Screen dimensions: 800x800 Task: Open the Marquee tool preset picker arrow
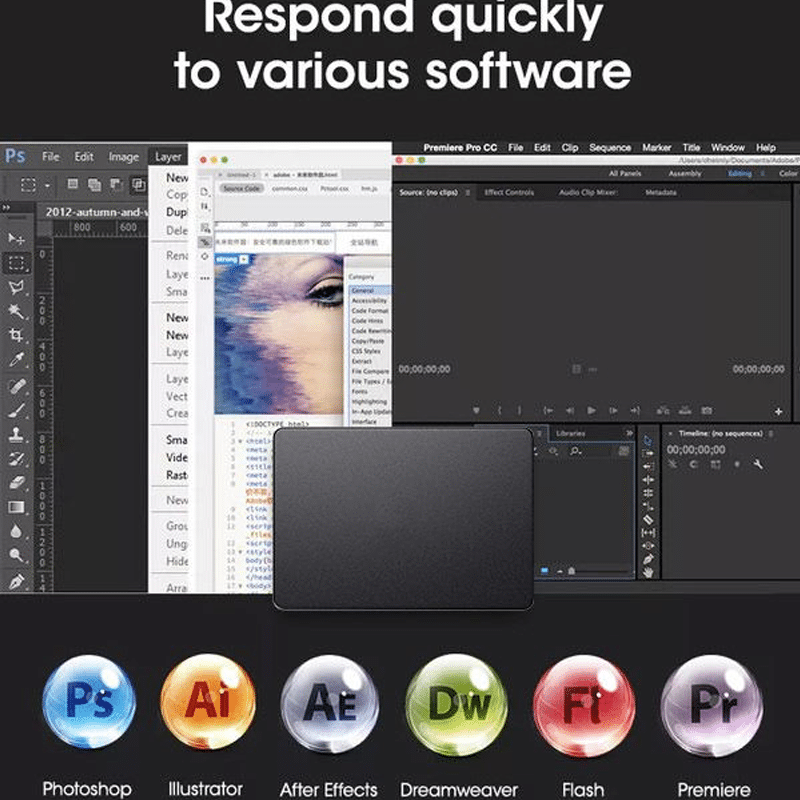[x=47, y=185]
